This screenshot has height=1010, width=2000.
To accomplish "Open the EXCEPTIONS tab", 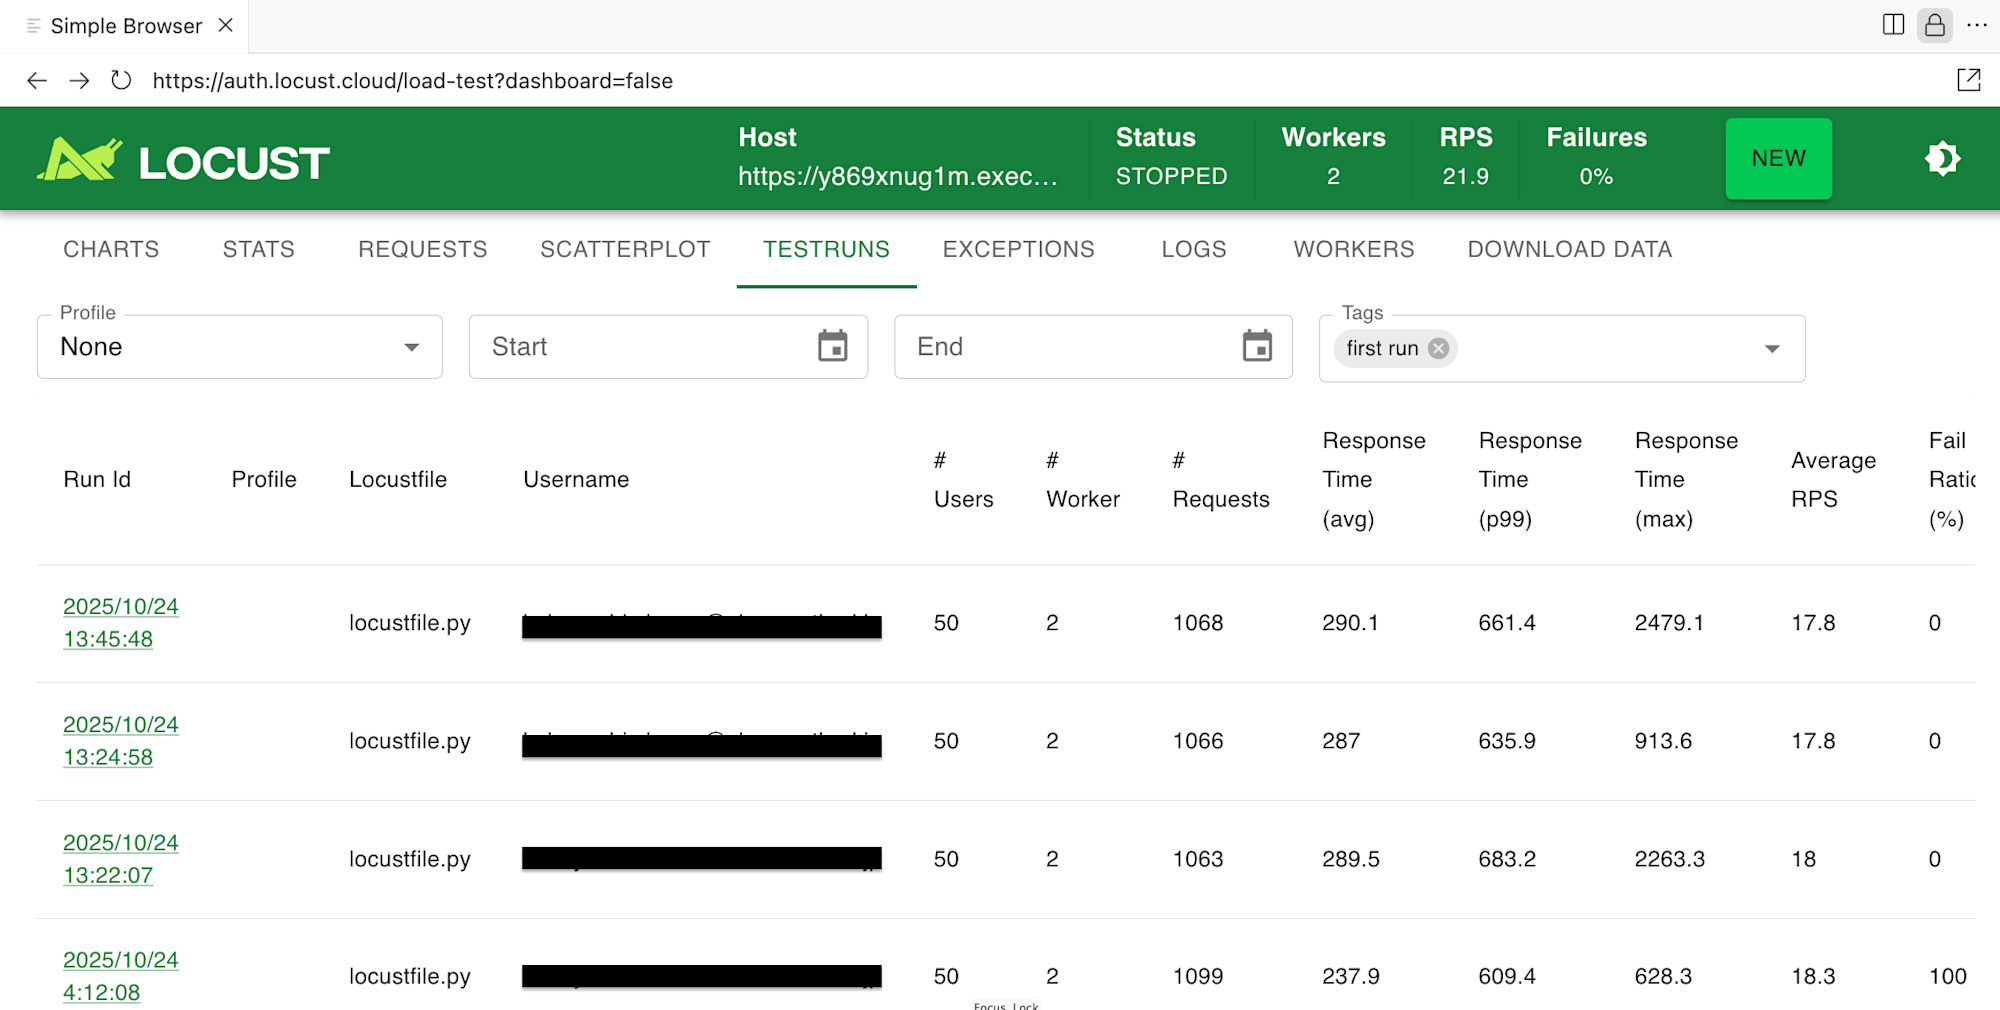I will 1018,249.
